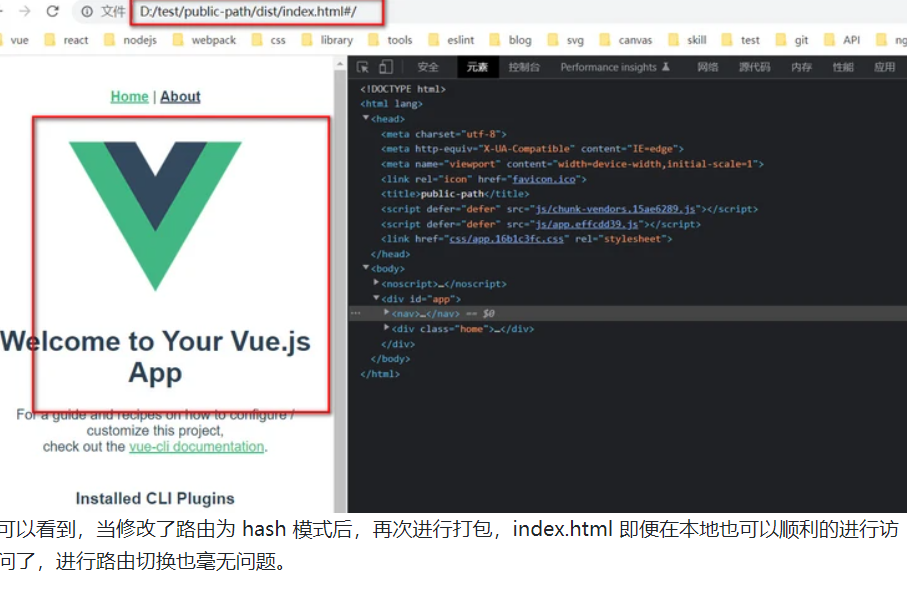Switch to the 应用 DevTools tab
907x590 pixels.
pos(884,67)
